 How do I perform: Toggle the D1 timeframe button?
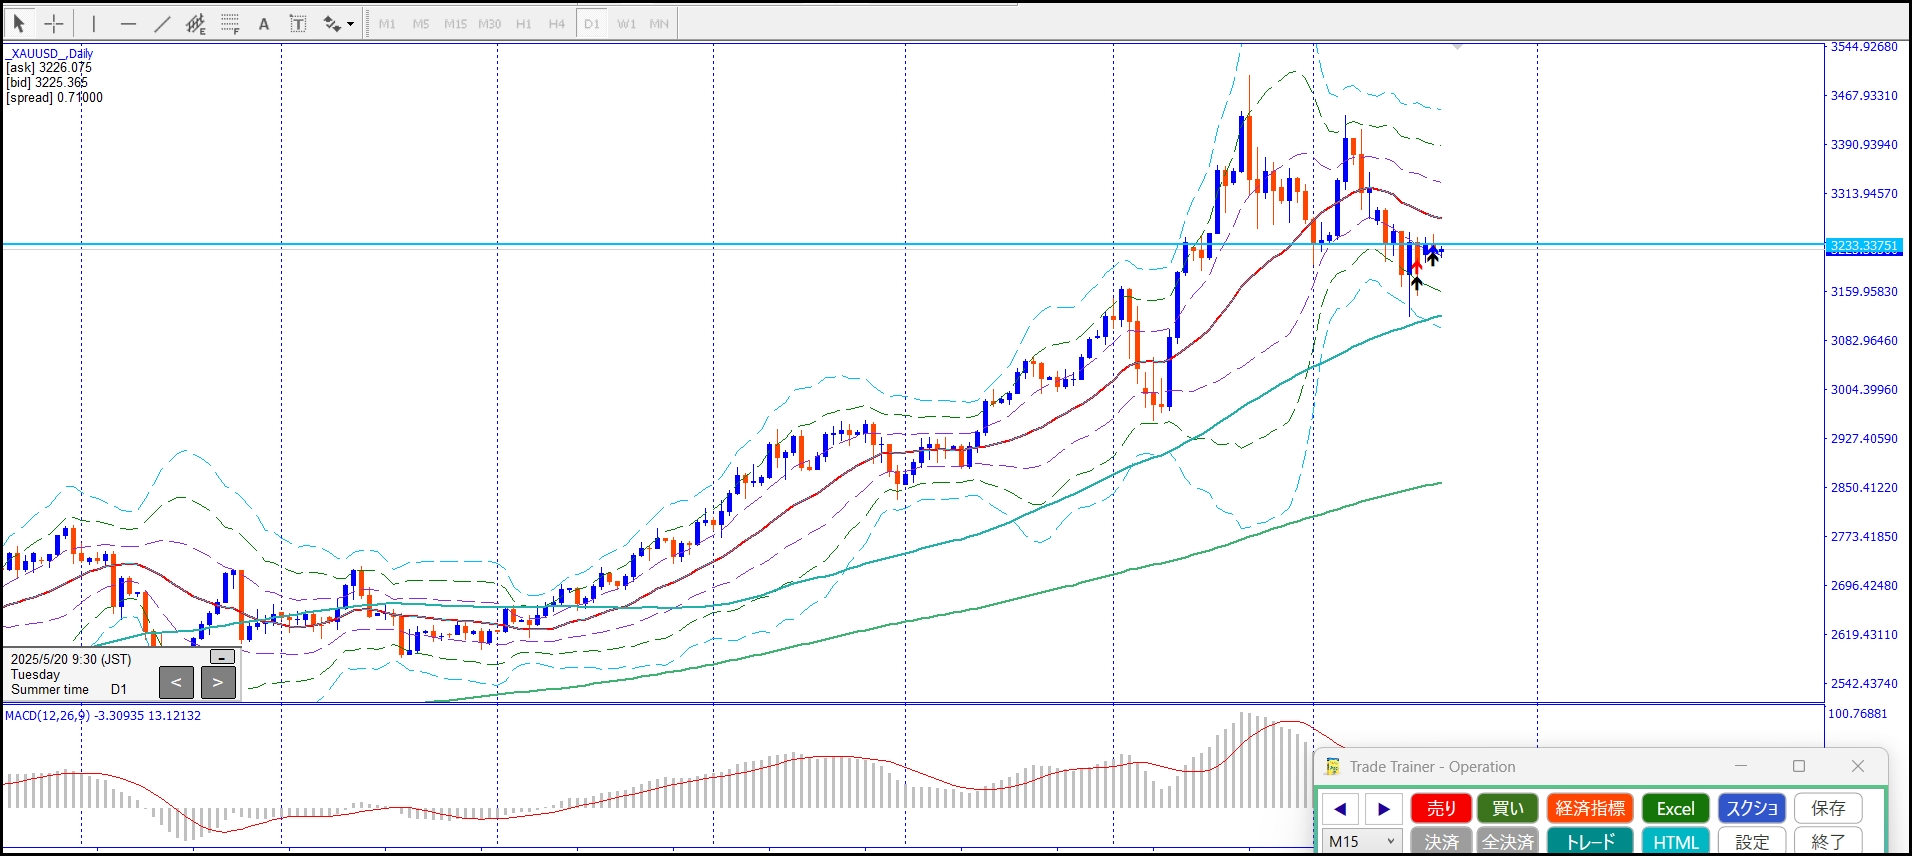[591, 24]
